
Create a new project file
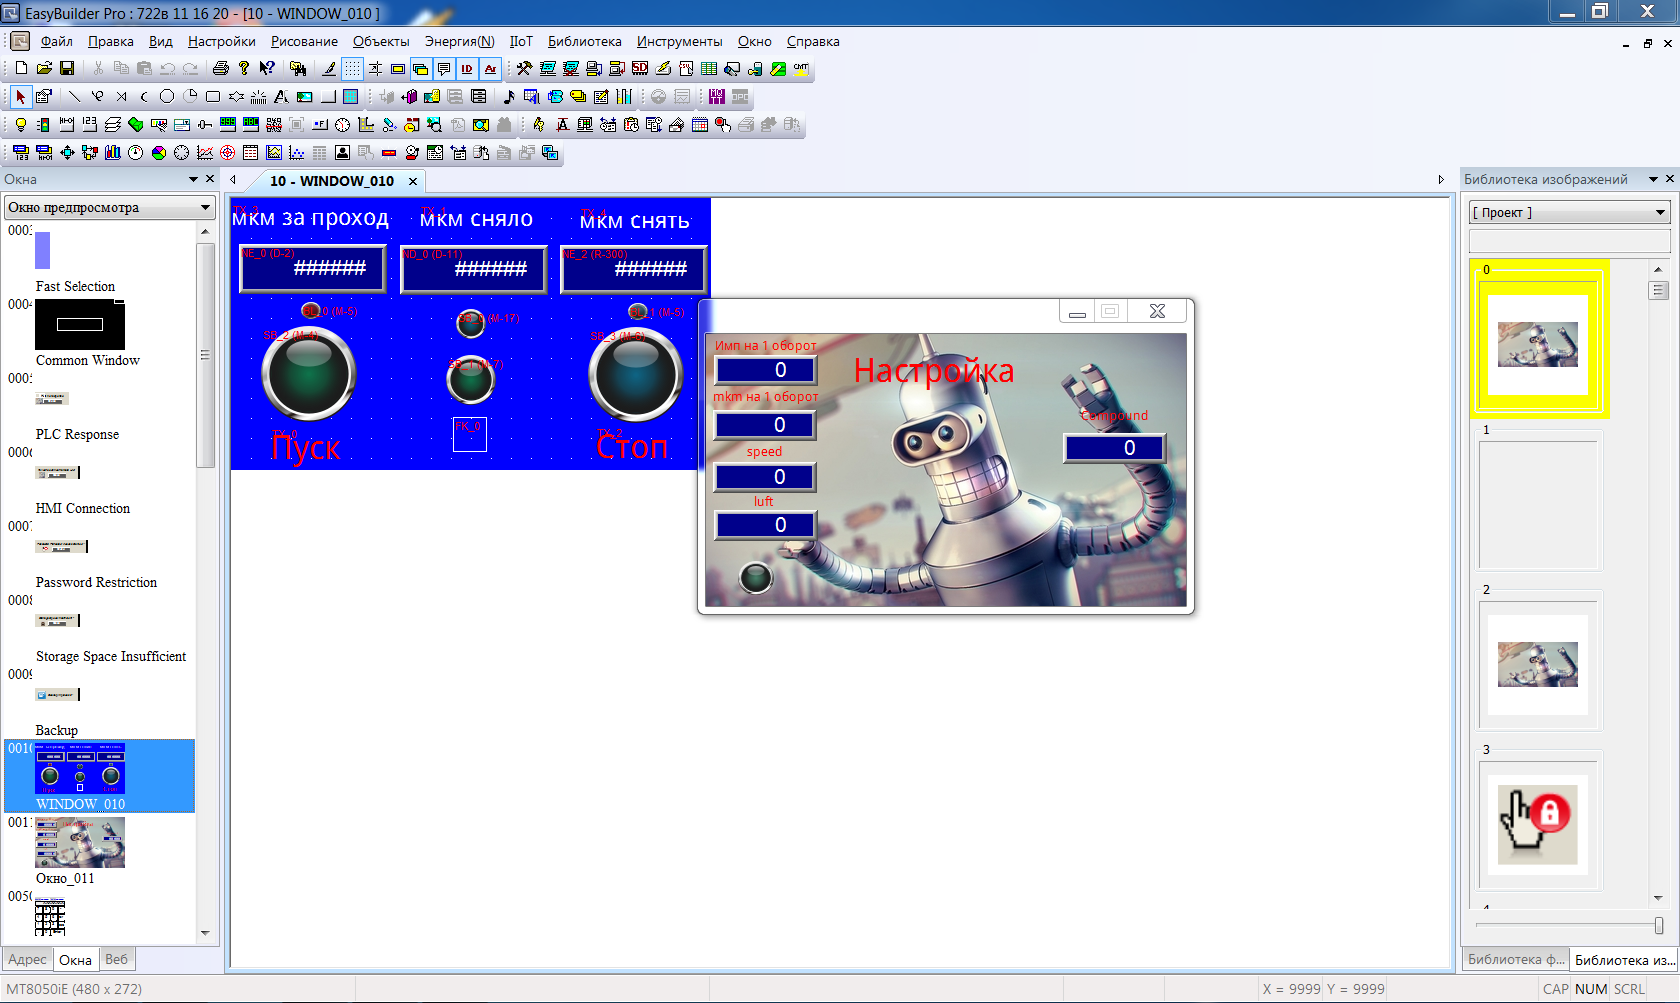pyautogui.click(x=21, y=68)
